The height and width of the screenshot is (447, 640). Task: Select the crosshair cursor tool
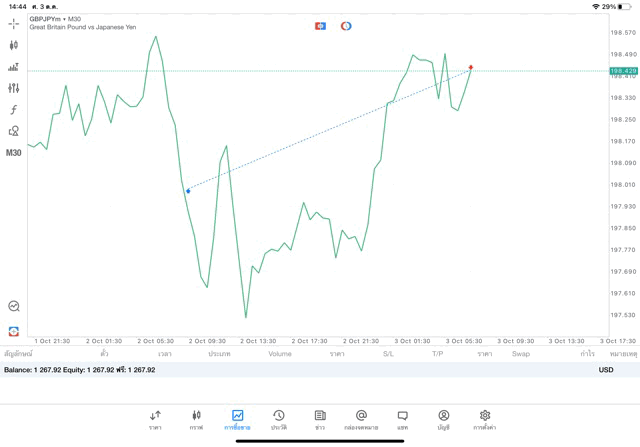(13, 22)
